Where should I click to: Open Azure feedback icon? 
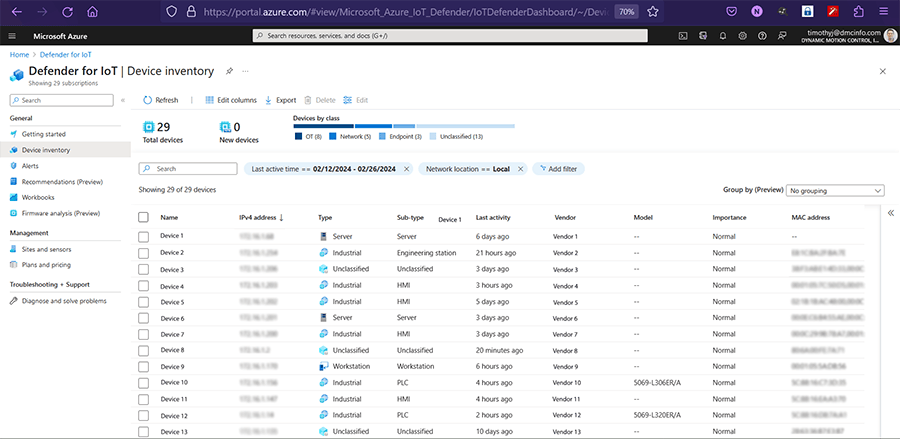coord(782,36)
